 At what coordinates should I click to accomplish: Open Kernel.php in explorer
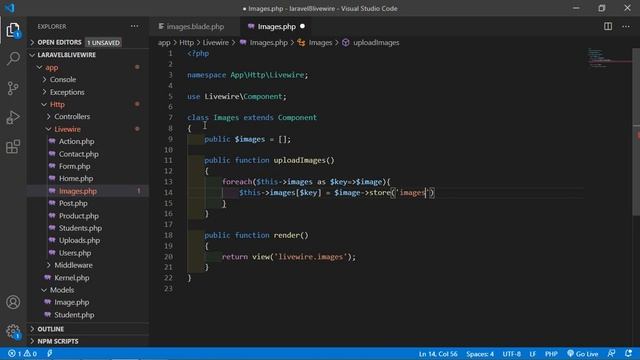pos(88,278)
